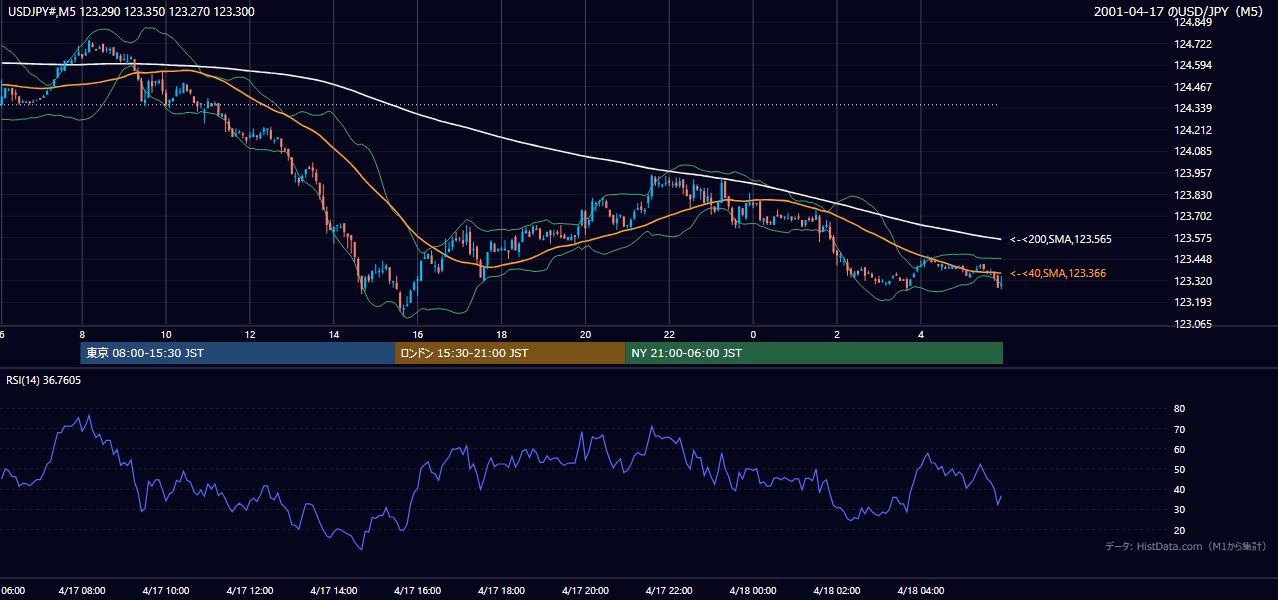Screen dimensions: 1278x600
Task: Click the 4/17 14:00 date axis label
Action: 333,590
